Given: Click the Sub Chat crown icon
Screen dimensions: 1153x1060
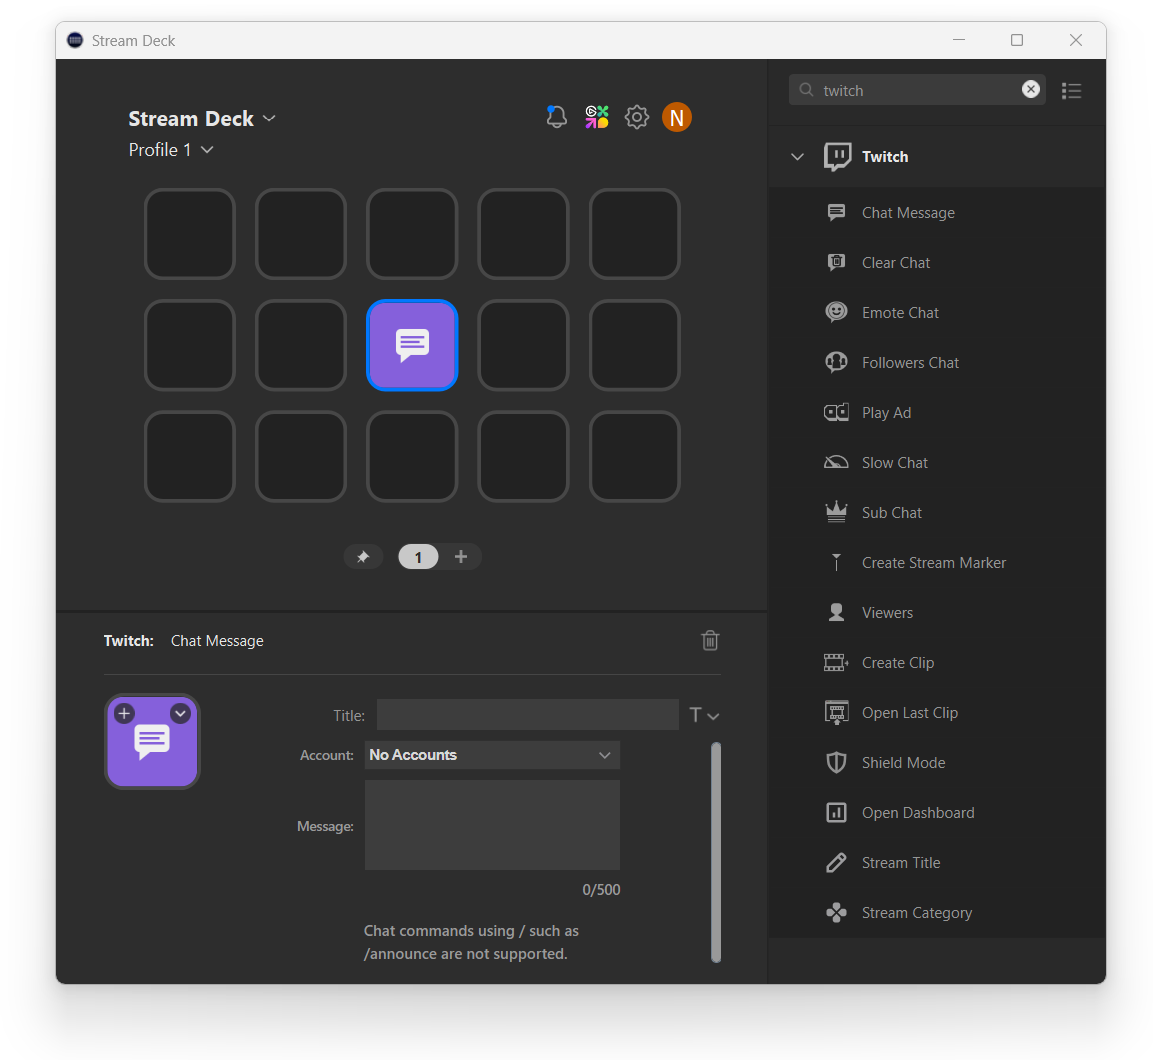Looking at the screenshot, I should pyautogui.click(x=836, y=512).
